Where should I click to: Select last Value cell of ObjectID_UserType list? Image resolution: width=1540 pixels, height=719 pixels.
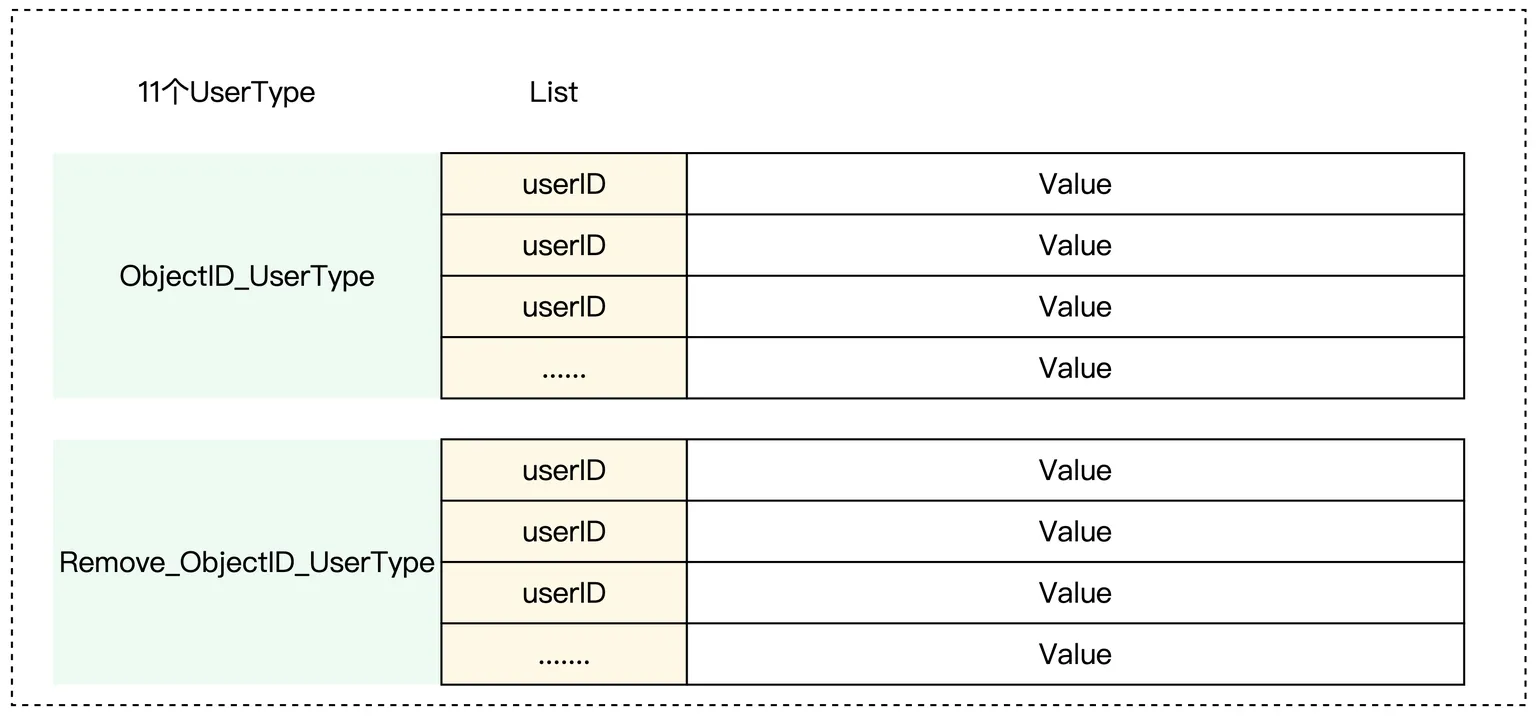(x=1075, y=368)
